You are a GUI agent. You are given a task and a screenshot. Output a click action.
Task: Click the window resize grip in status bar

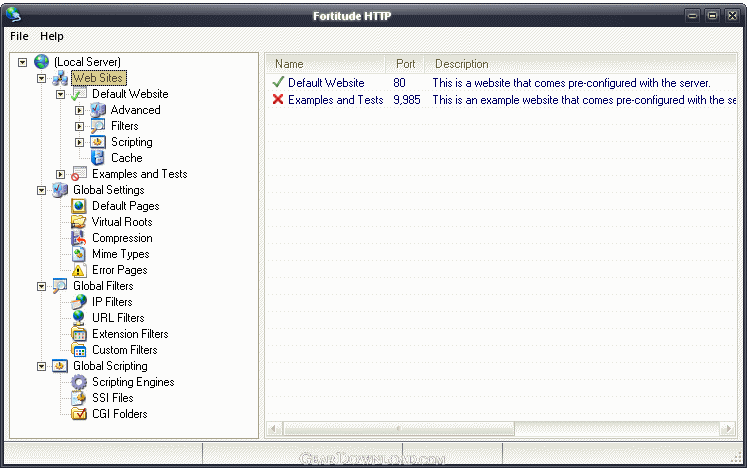[736, 457]
